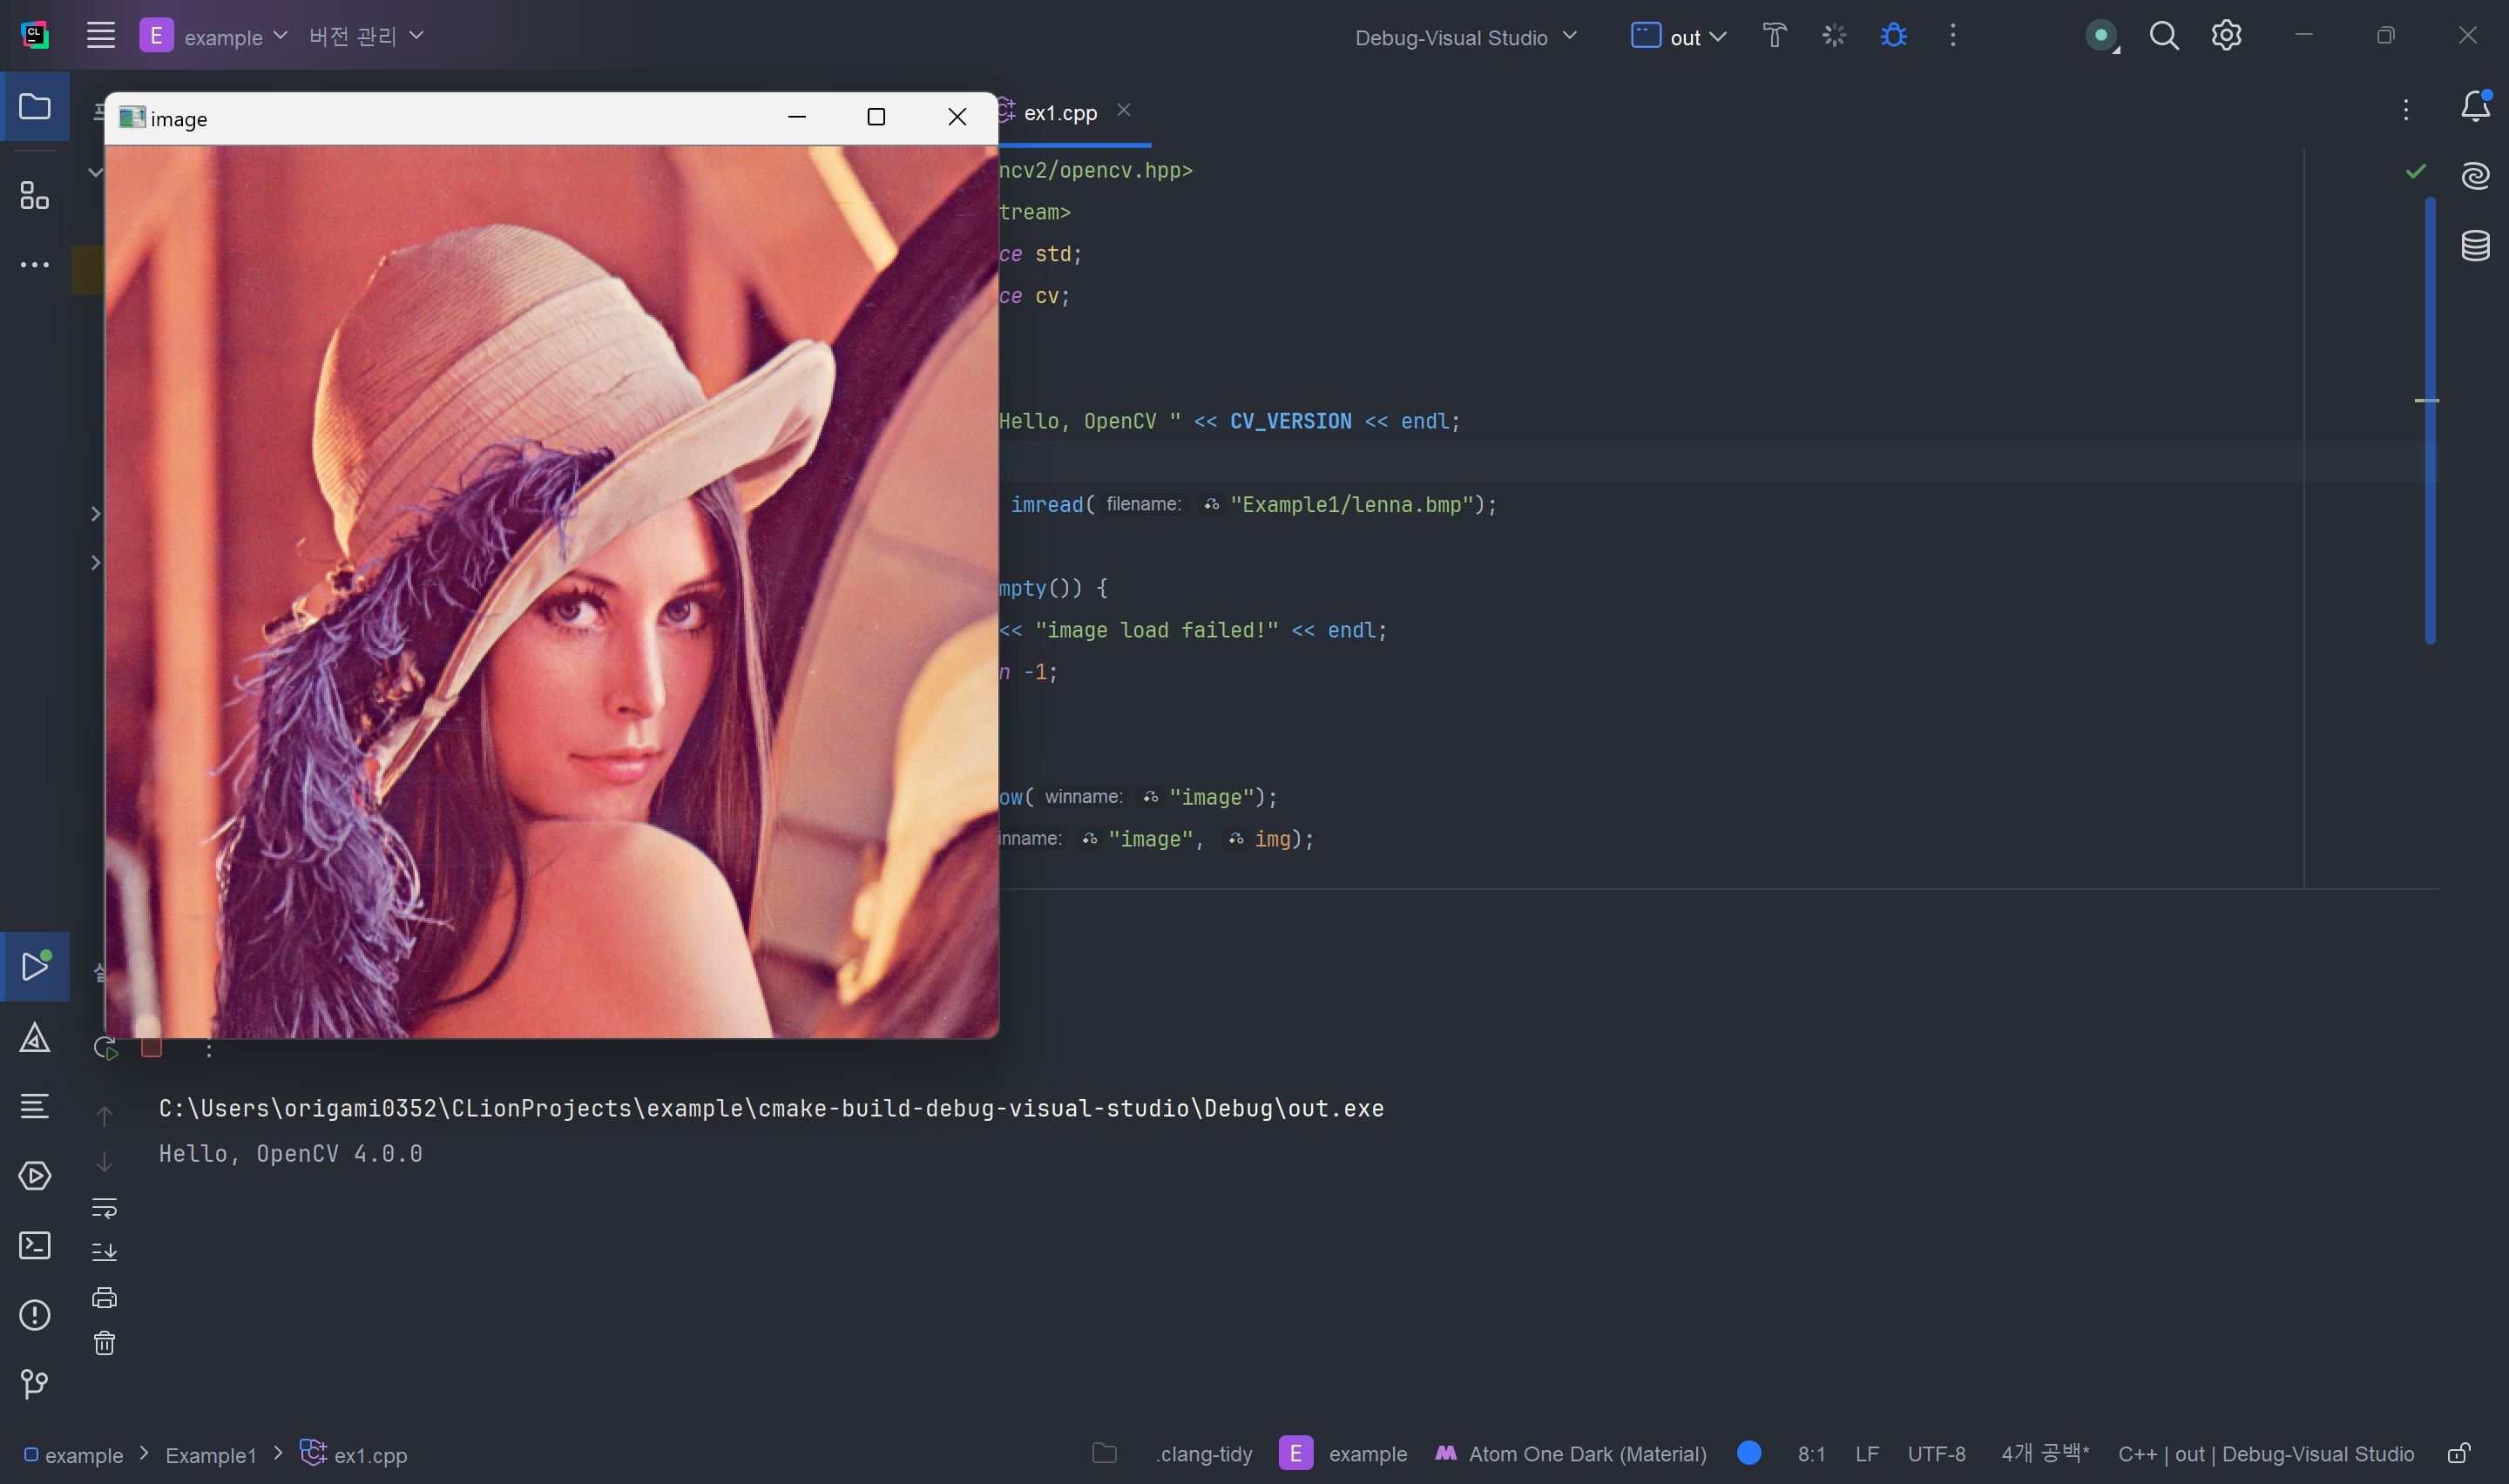The width and height of the screenshot is (2509, 1484).
Task: Open the CMake tool window
Action: (x=35, y=1038)
